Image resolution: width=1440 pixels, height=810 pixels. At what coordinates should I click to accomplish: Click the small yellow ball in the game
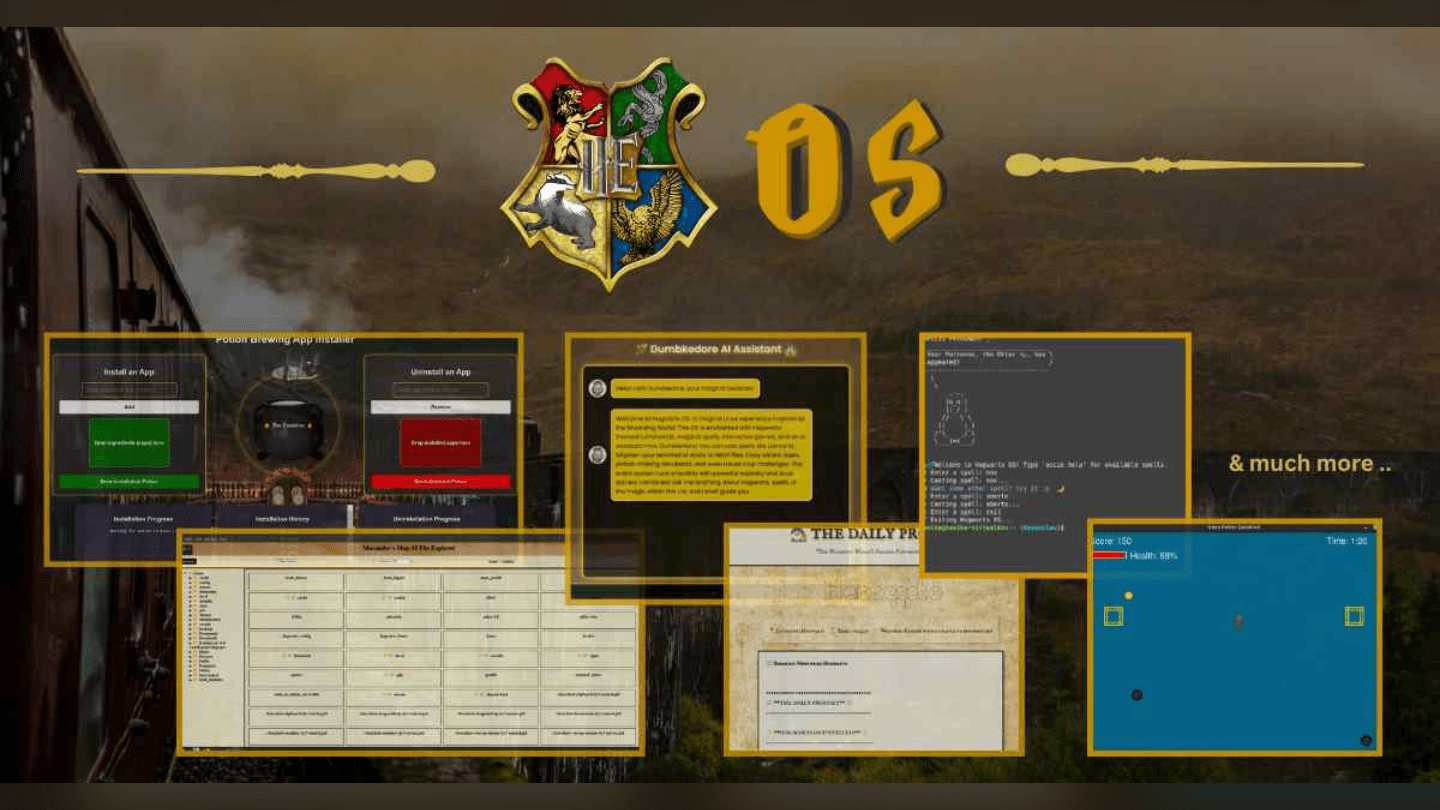1129,596
